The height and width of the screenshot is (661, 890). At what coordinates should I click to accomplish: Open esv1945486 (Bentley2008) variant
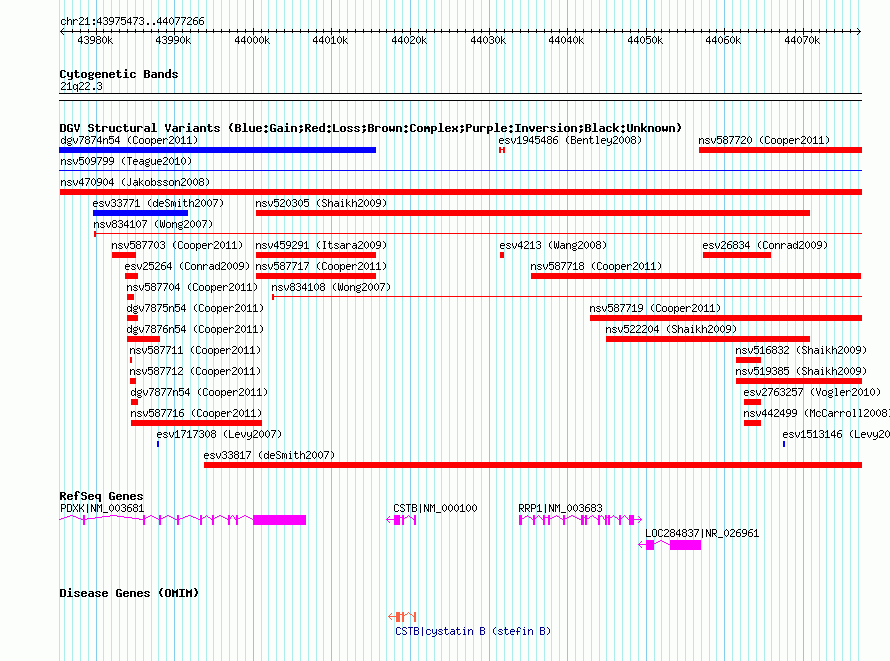tap(570, 140)
